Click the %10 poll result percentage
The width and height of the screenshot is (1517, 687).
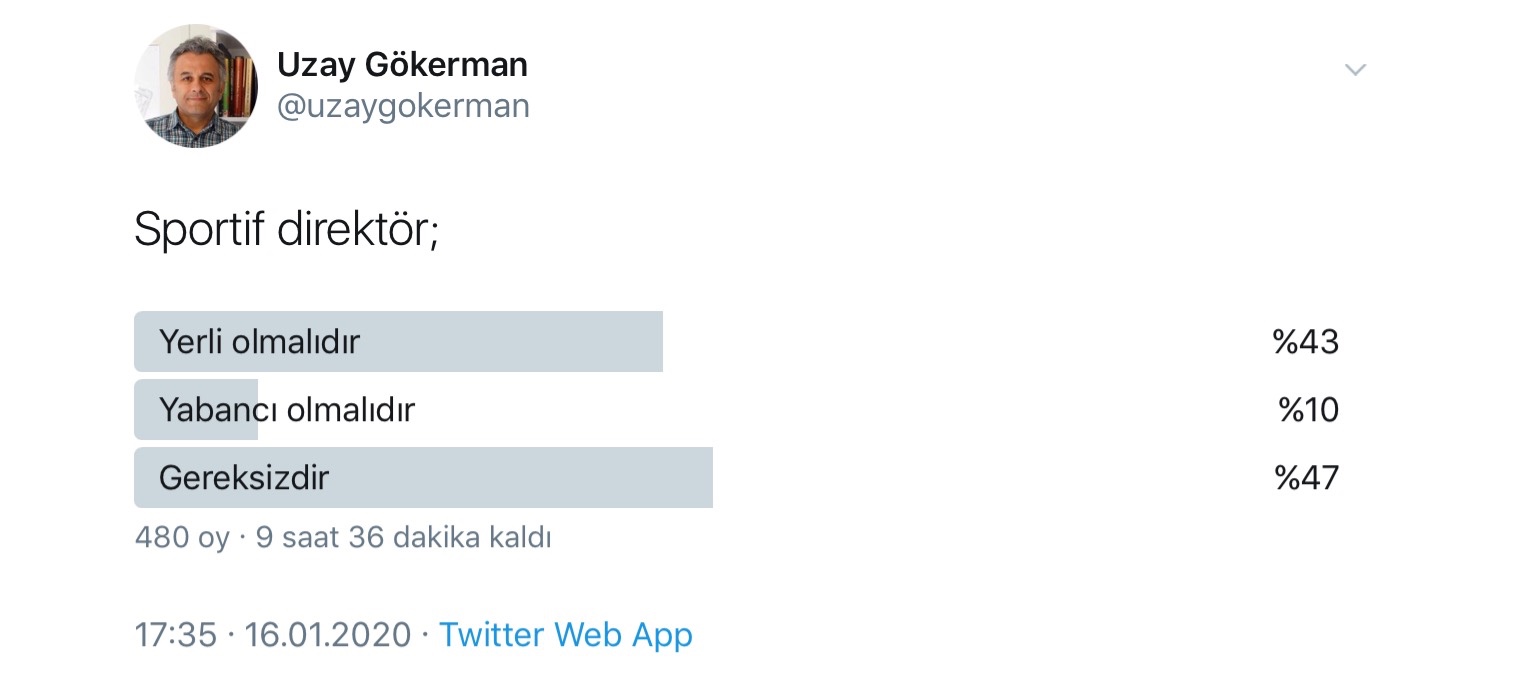click(x=1308, y=410)
